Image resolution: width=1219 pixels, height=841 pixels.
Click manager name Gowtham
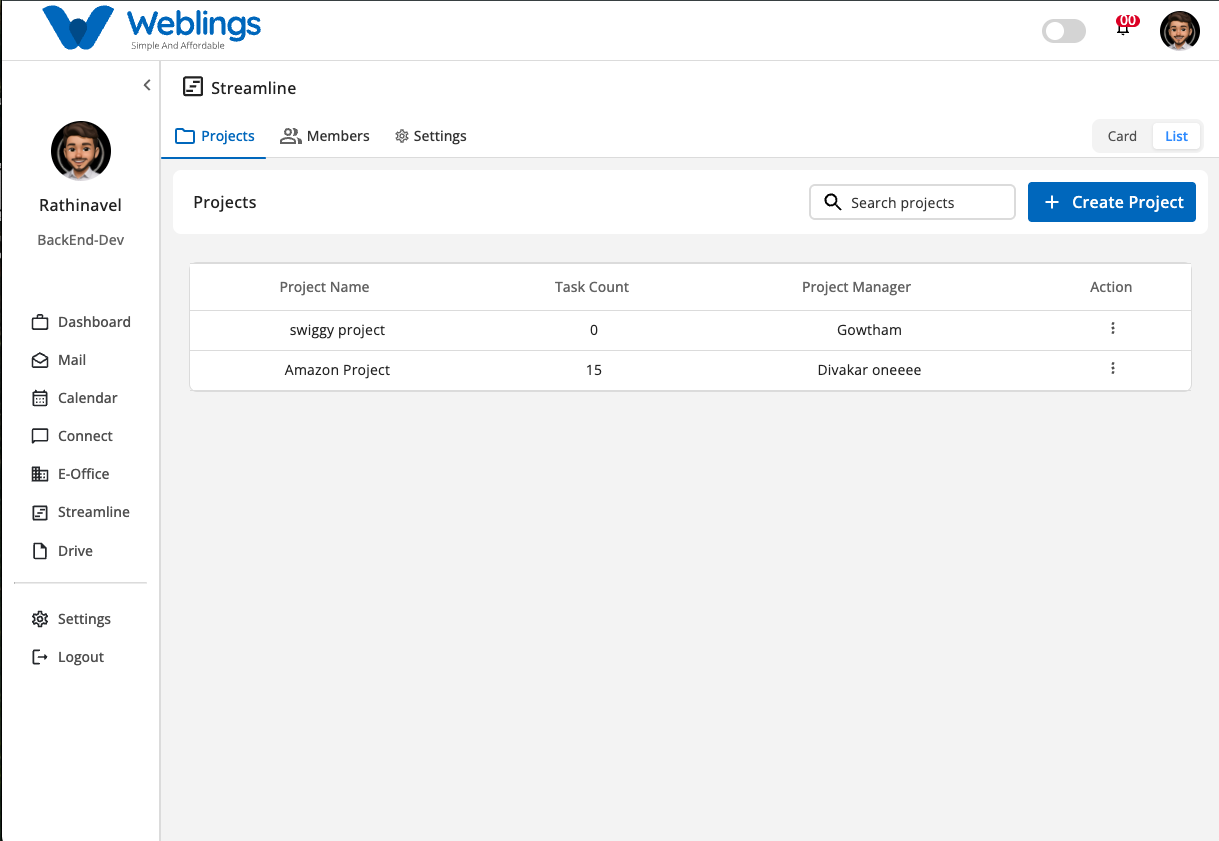[869, 330]
